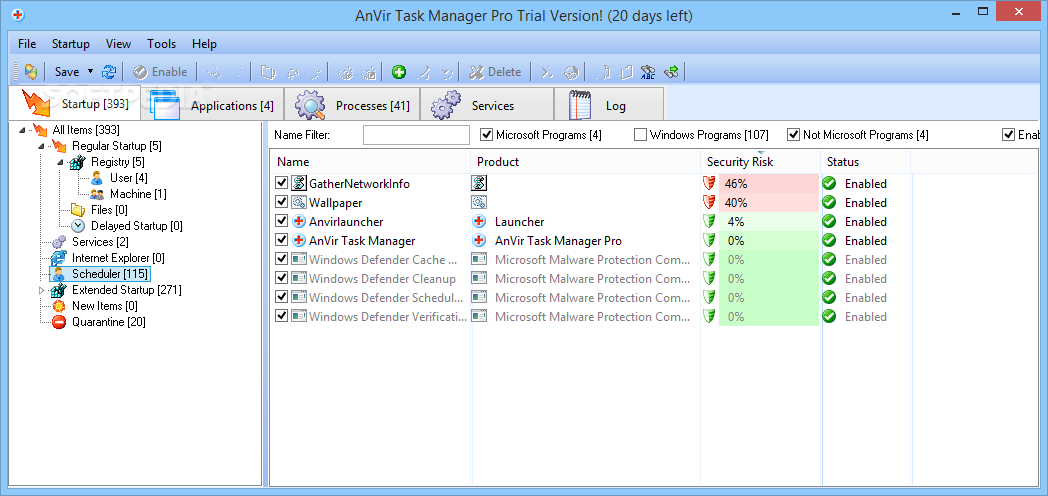
Task: Untick the Wallpaper startup checkbox
Action: pyautogui.click(x=281, y=202)
